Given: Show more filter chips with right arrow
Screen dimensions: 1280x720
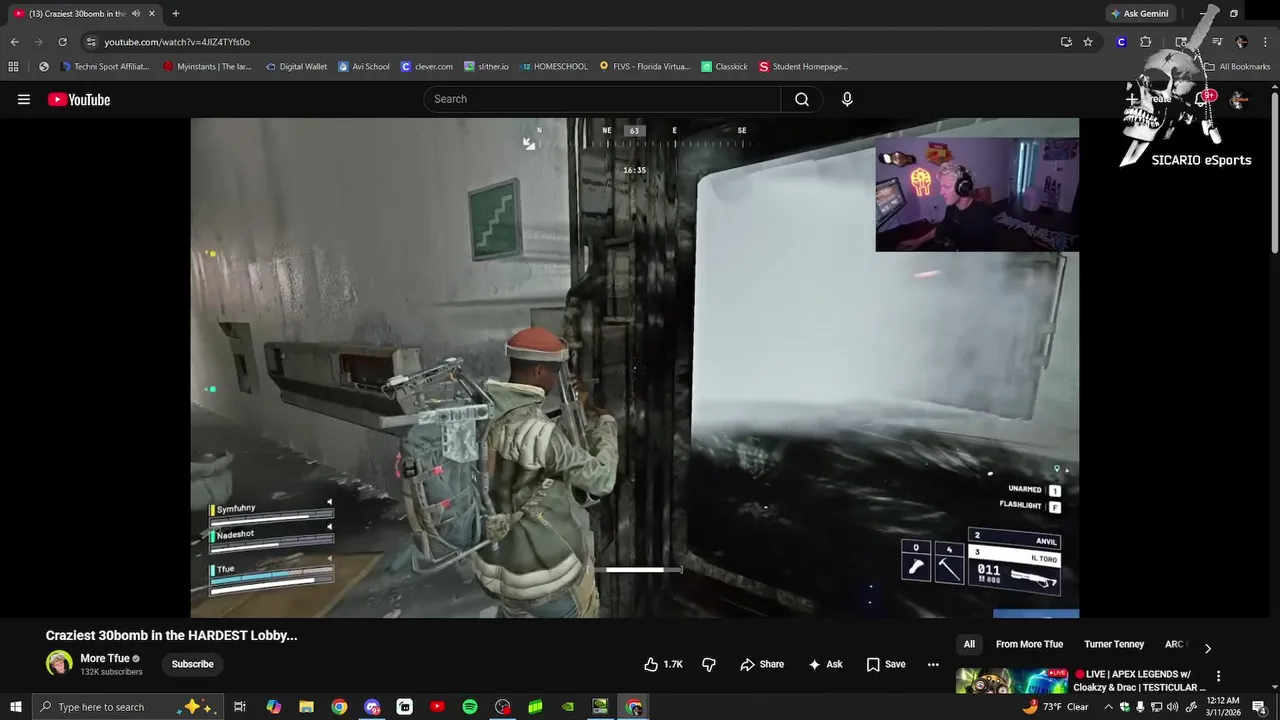Looking at the screenshot, I should [1207, 648].
